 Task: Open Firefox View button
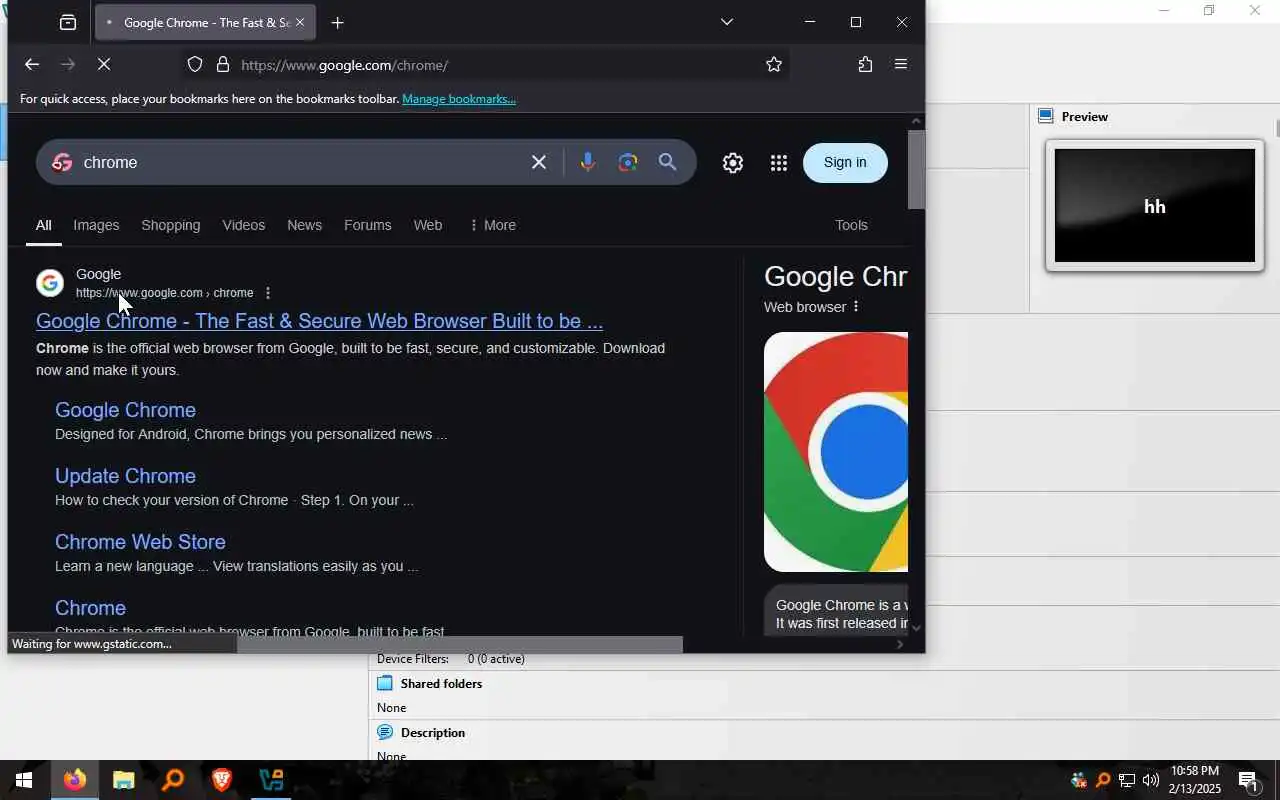(68, 22)
